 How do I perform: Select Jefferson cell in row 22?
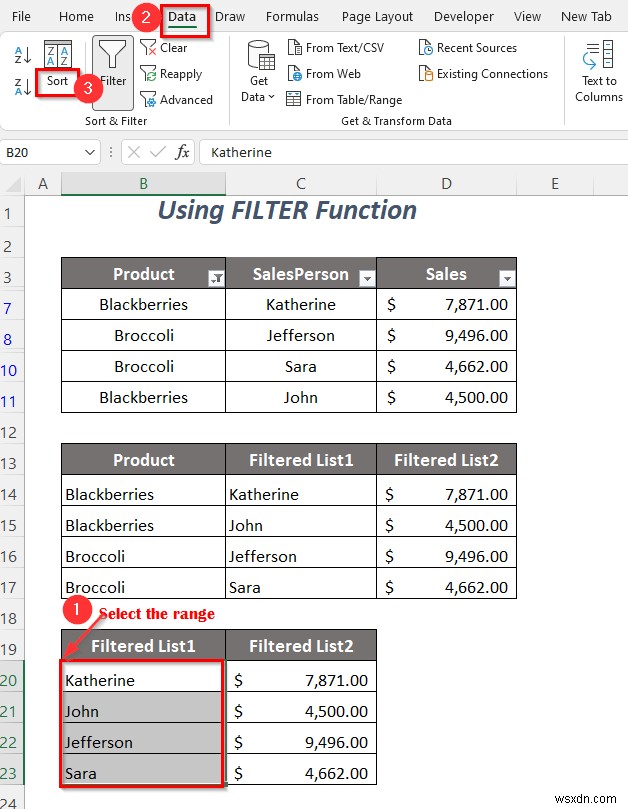(x=143, y=738)
